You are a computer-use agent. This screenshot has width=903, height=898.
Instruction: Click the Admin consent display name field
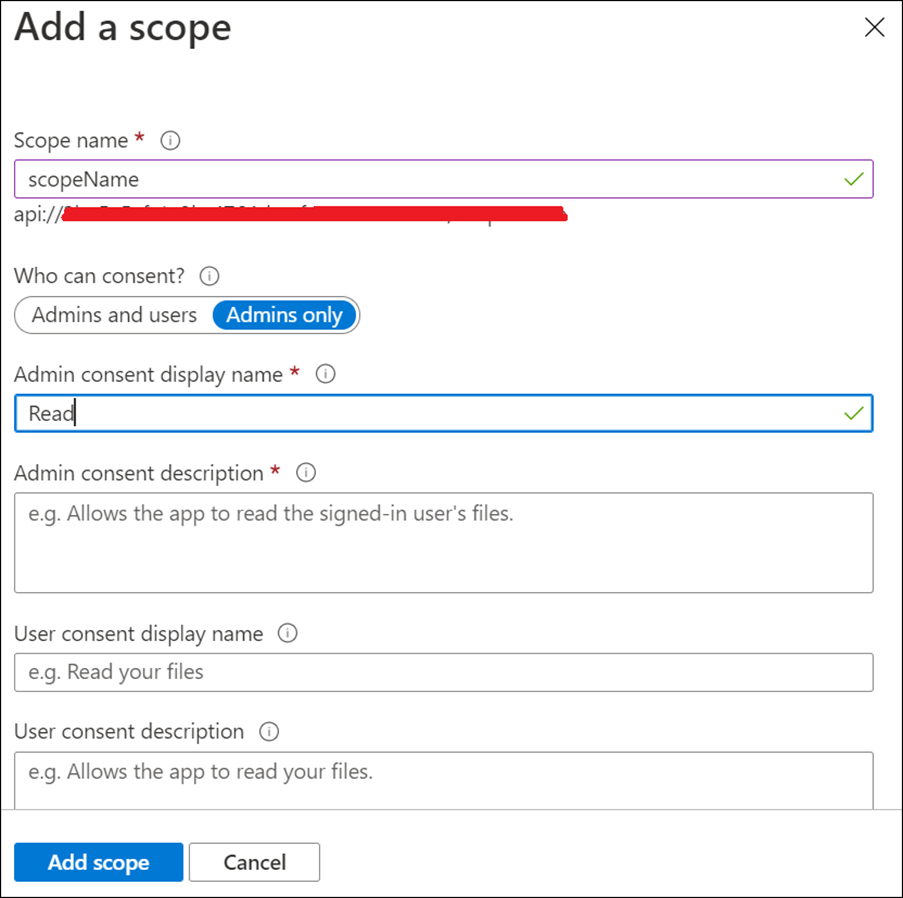(x=420, y=413)
